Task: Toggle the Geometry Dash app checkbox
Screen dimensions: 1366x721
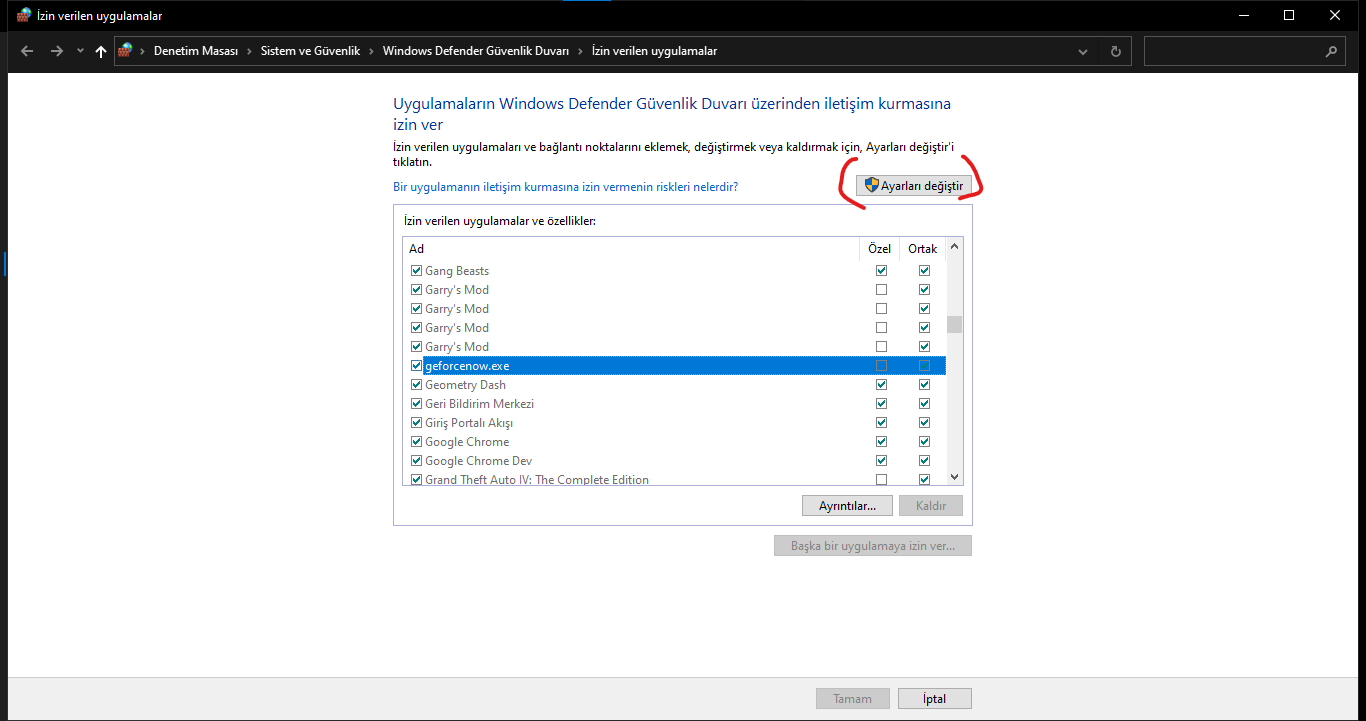Action: (417, 385)
